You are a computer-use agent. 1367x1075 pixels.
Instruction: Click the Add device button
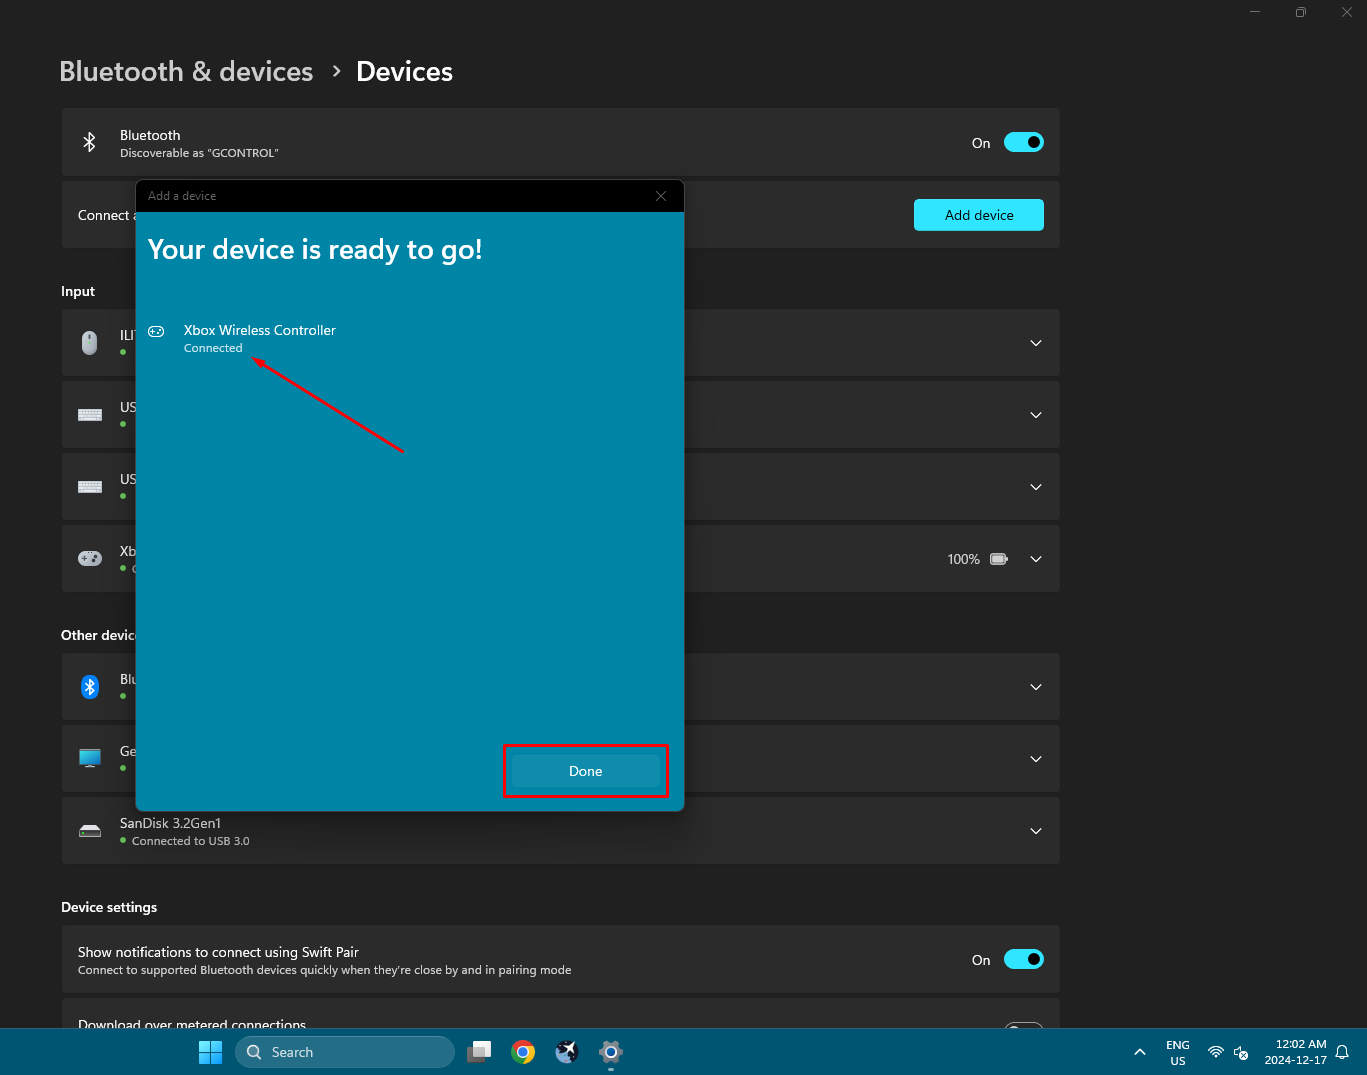coord(978,215)
